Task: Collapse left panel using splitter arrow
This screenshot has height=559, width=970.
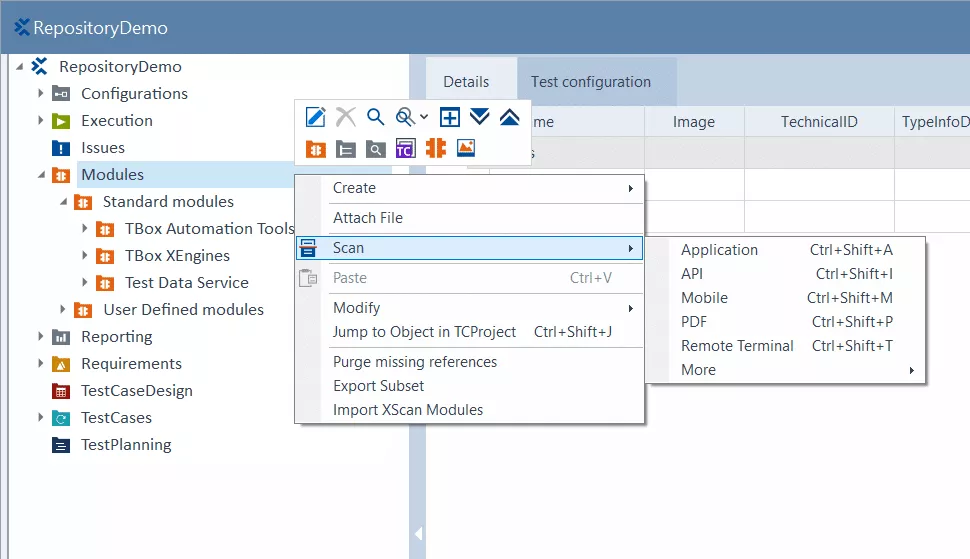Action: click(x=418, y=534)
